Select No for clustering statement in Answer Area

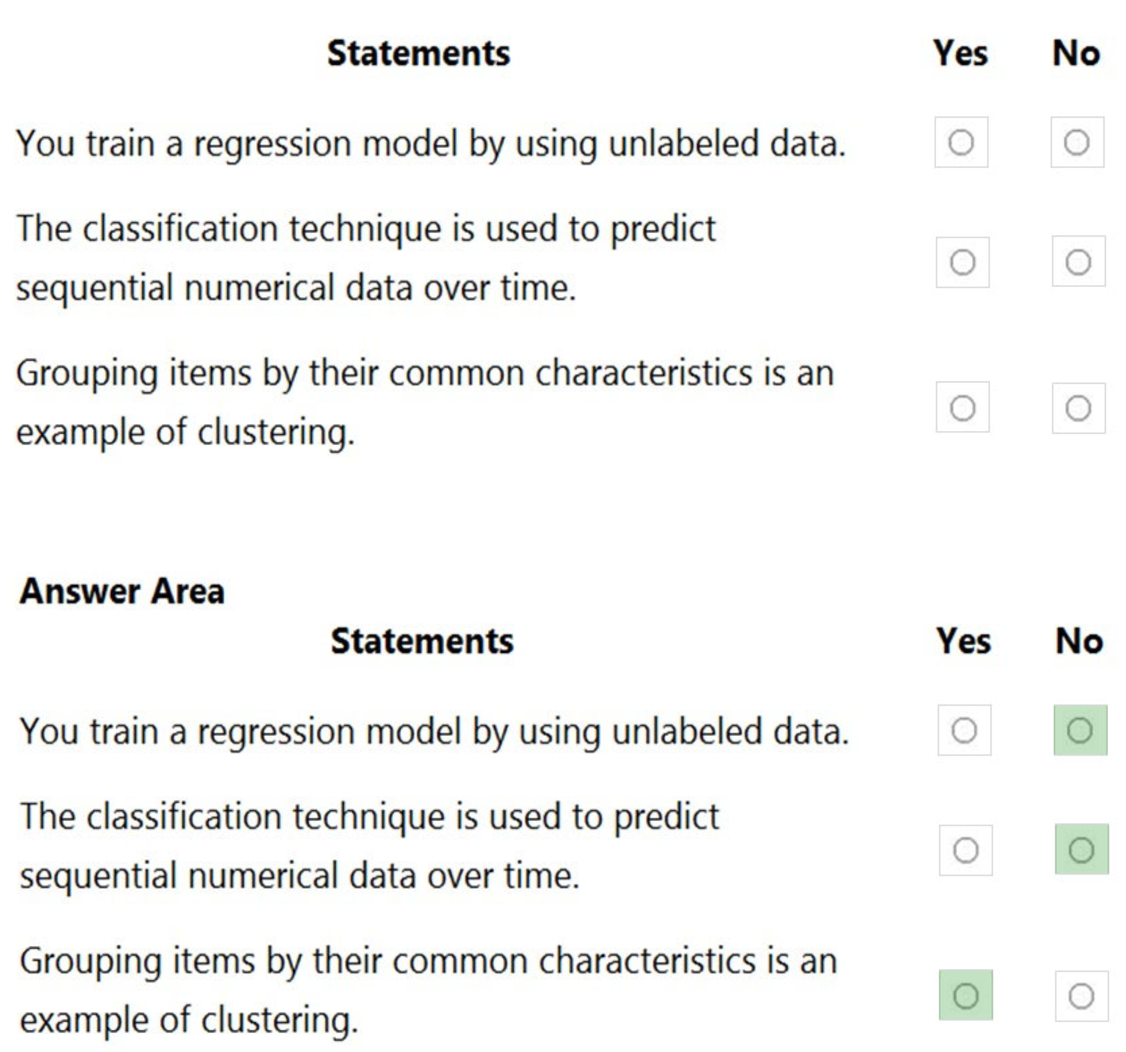pyautogui.click(x=1081, y=995)
